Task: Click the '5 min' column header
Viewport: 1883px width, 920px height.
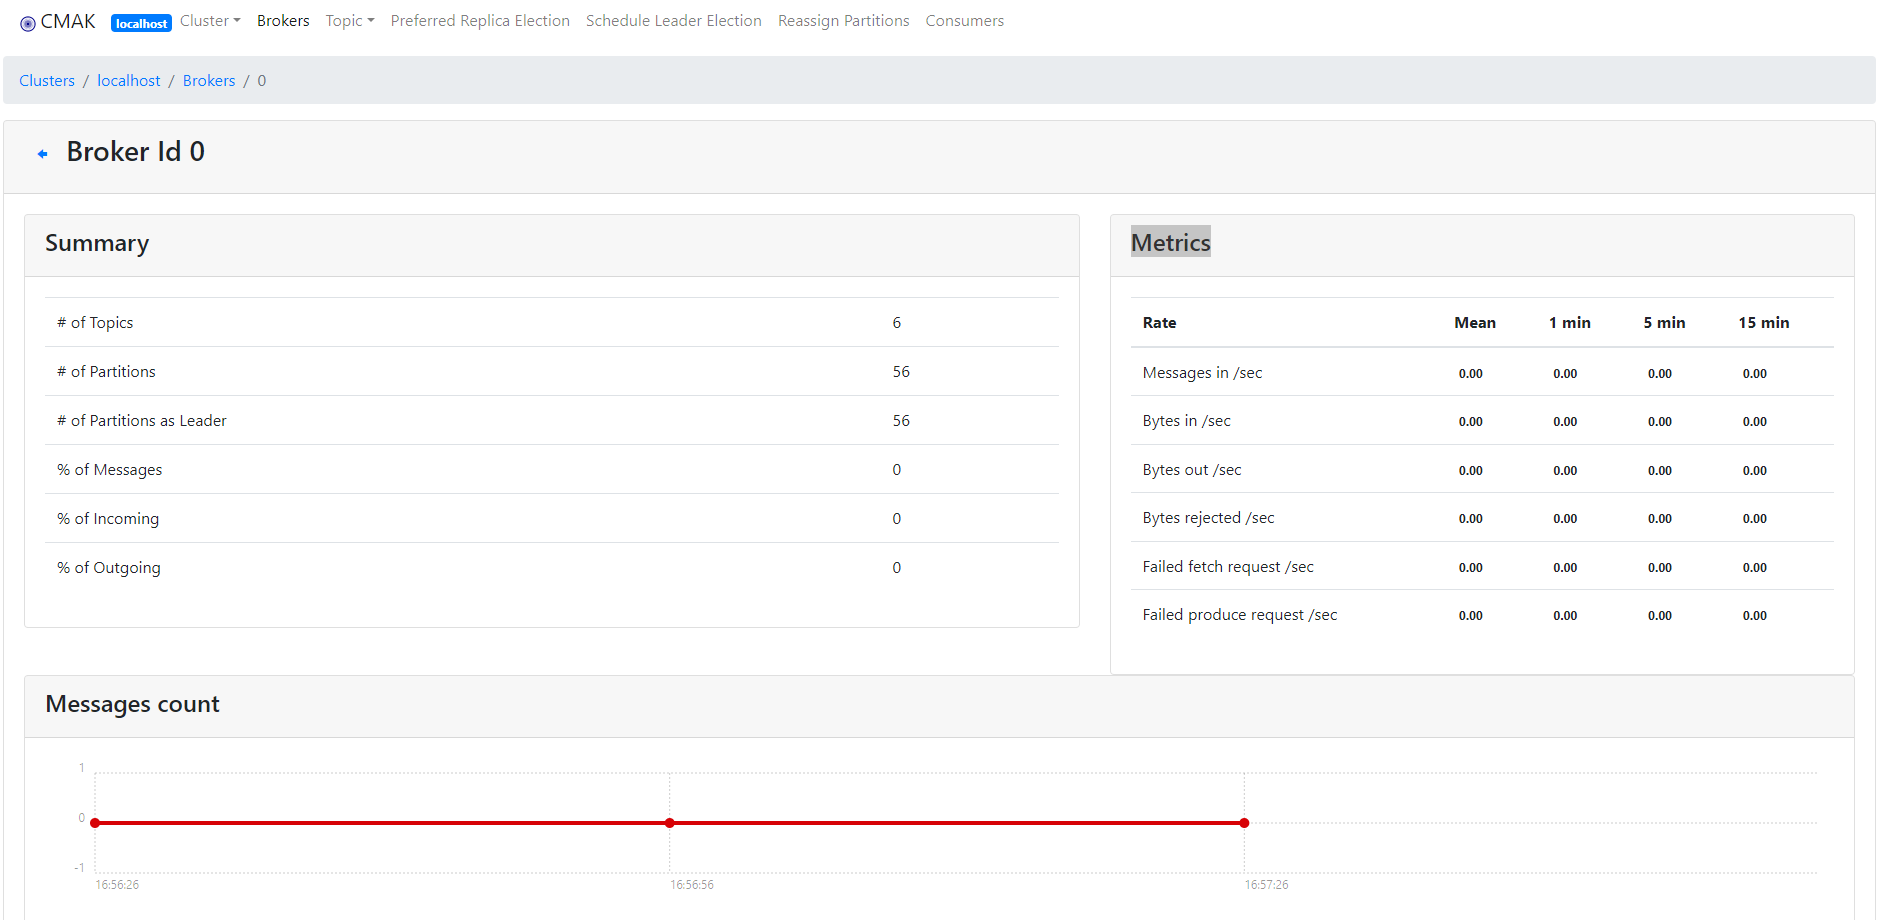Action: pyautogui.click(x=1664, y=323)
